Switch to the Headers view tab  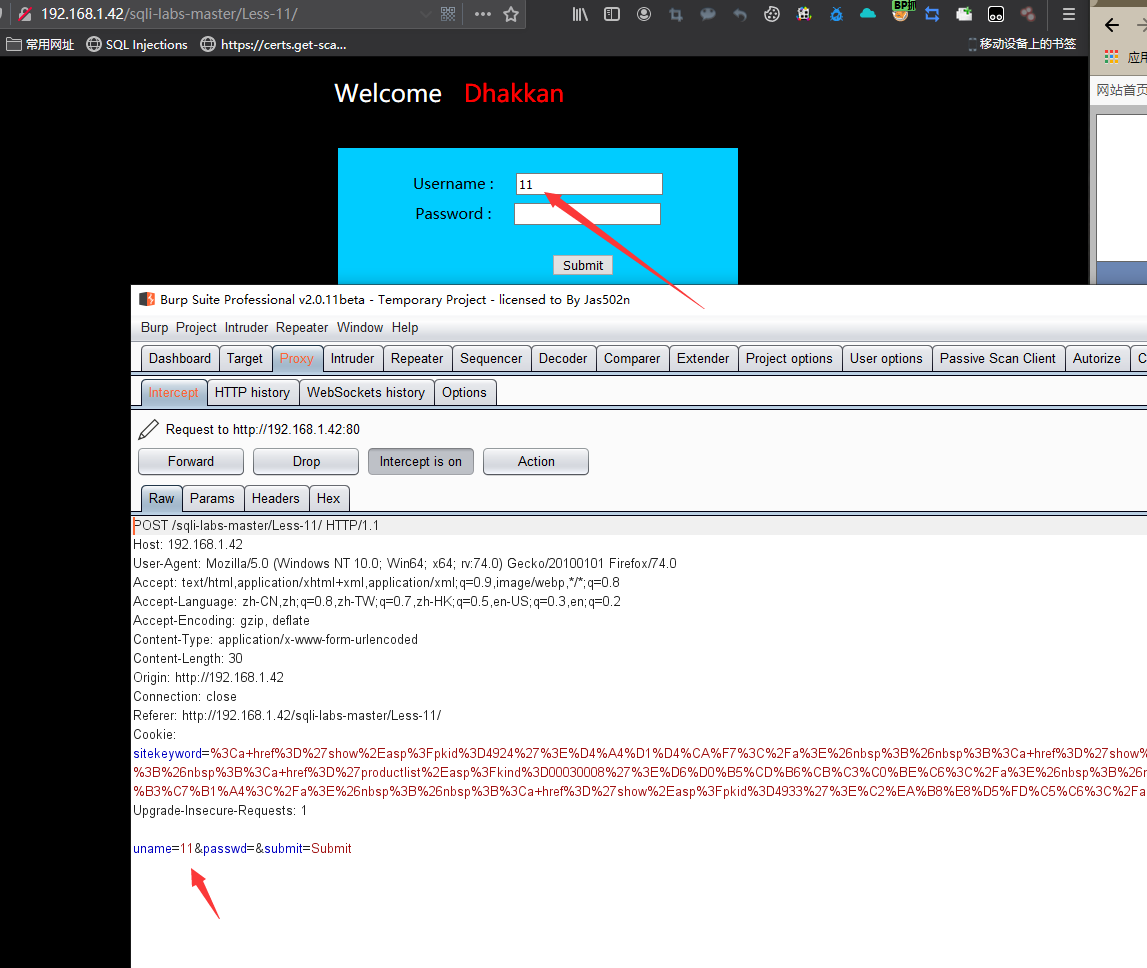point(276,498)
